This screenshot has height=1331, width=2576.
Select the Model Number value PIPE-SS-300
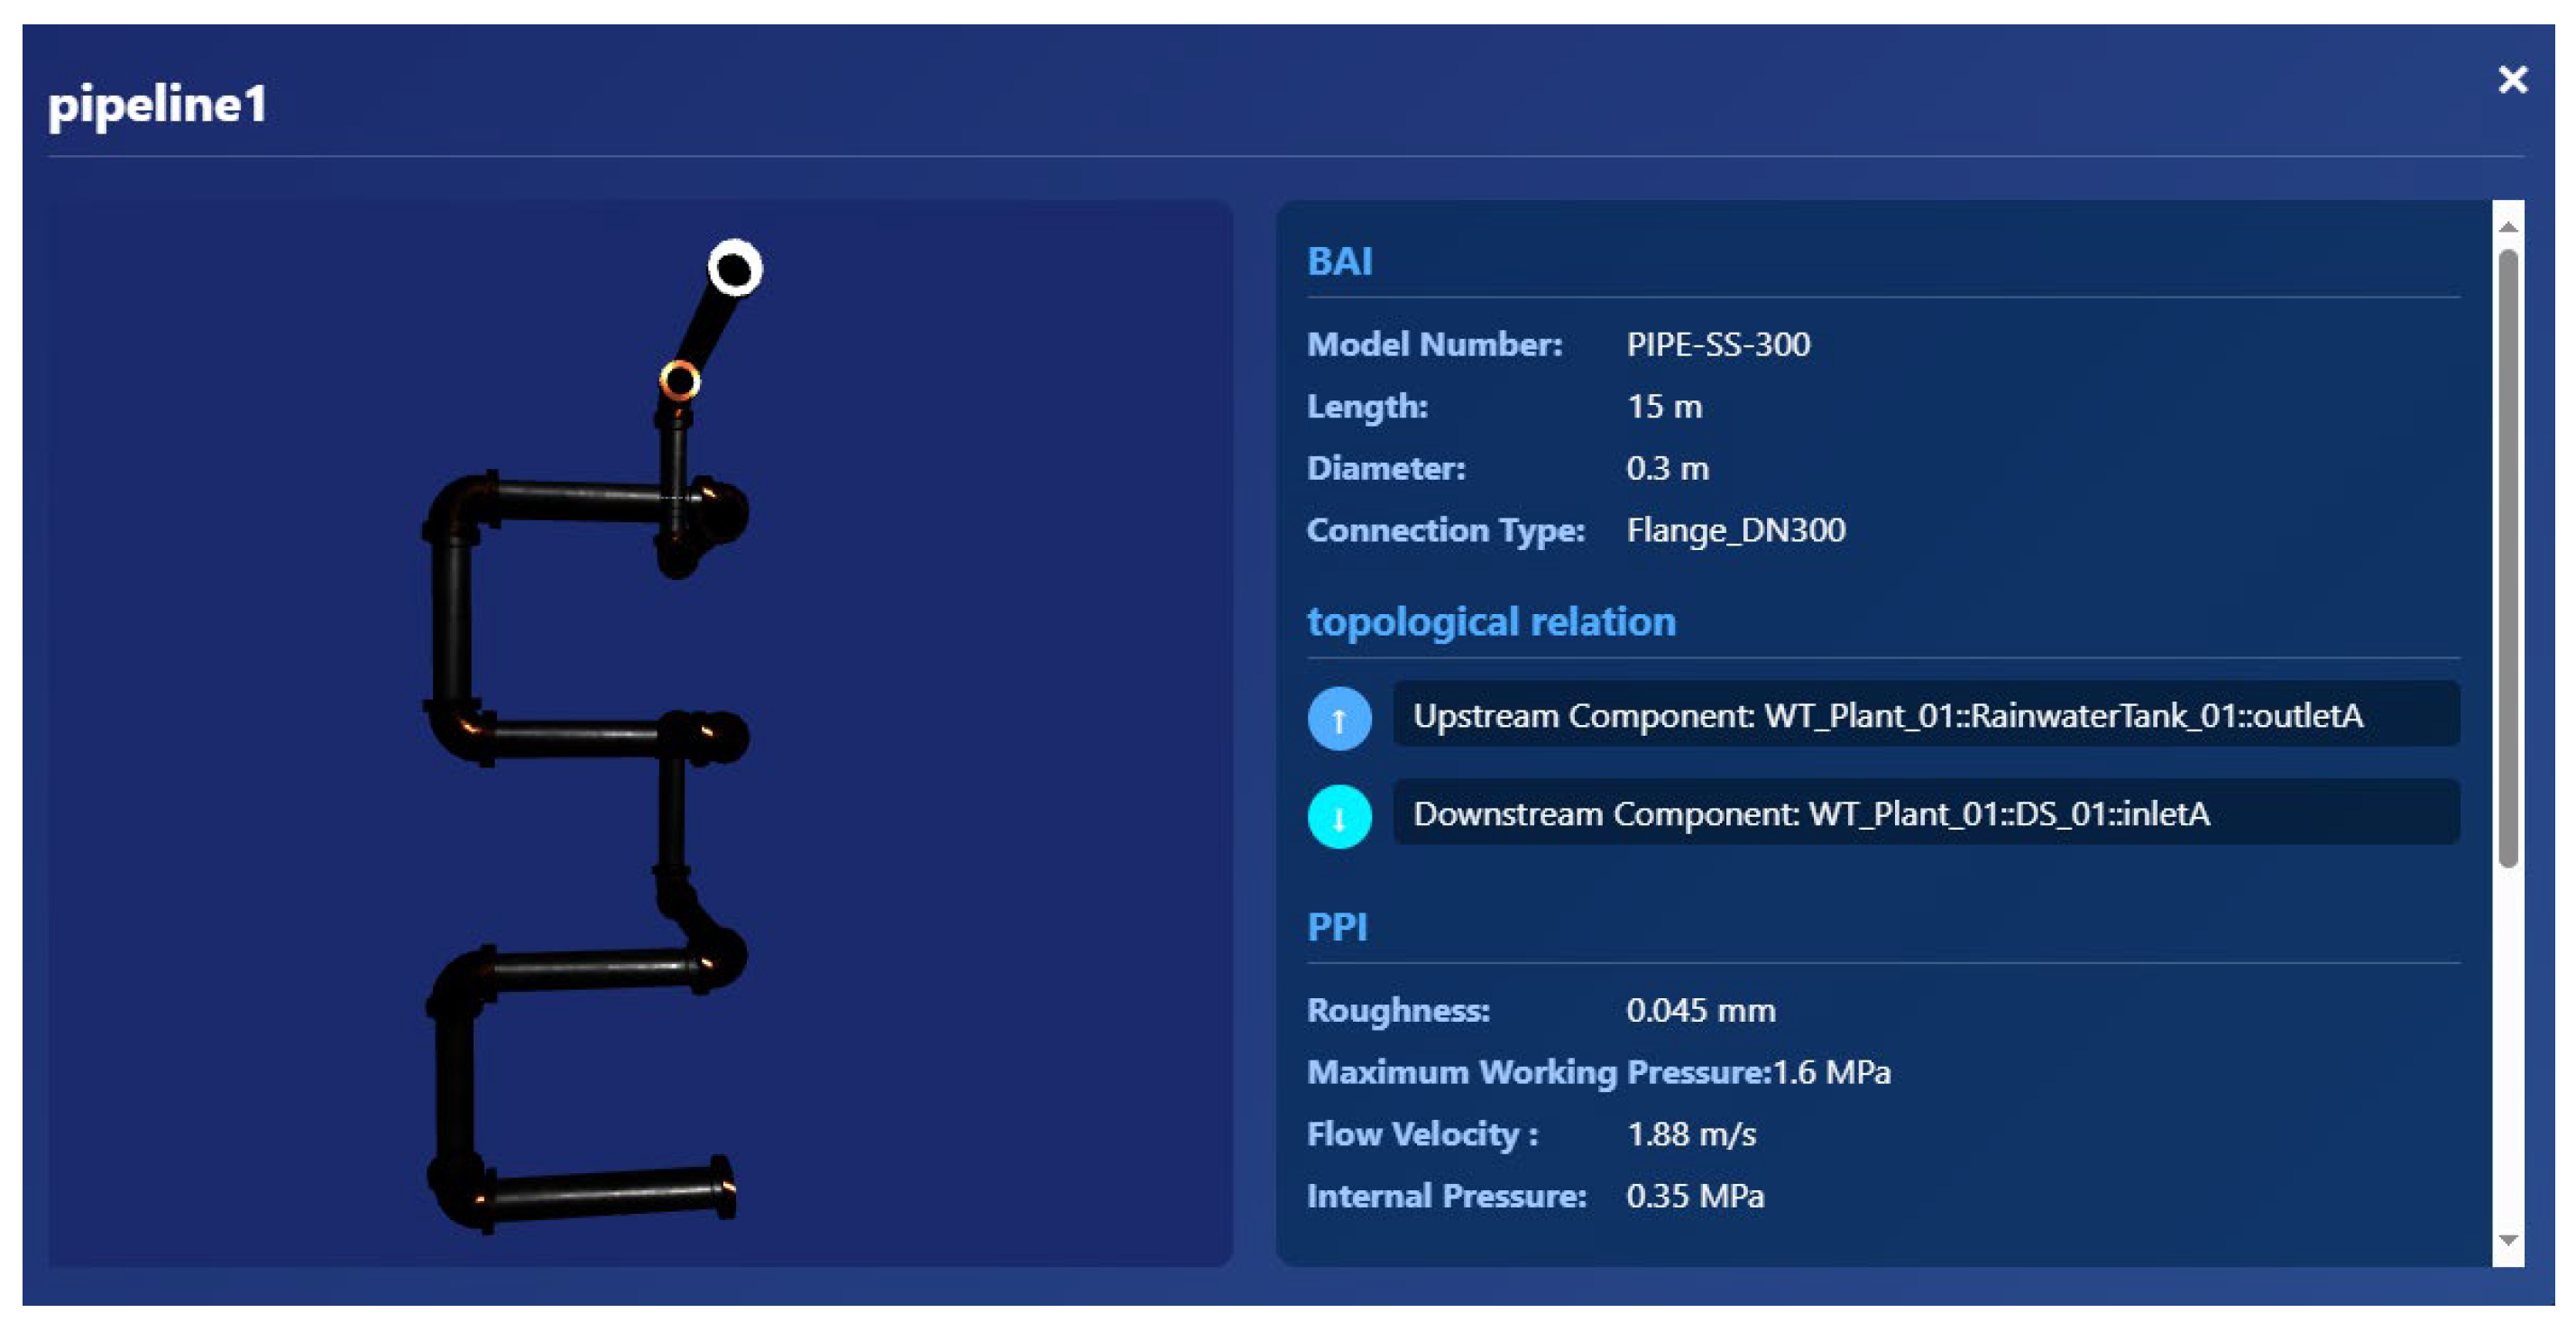pyautogui.click(x=1717, y=345)
